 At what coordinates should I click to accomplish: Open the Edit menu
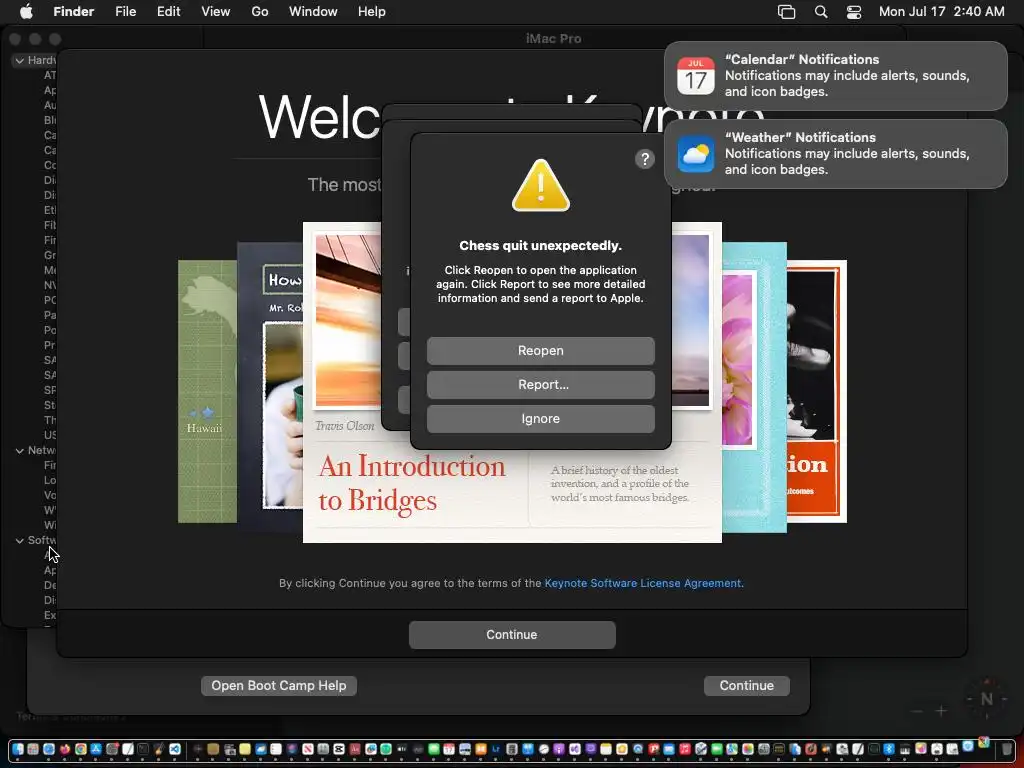(x=168, y=12)
